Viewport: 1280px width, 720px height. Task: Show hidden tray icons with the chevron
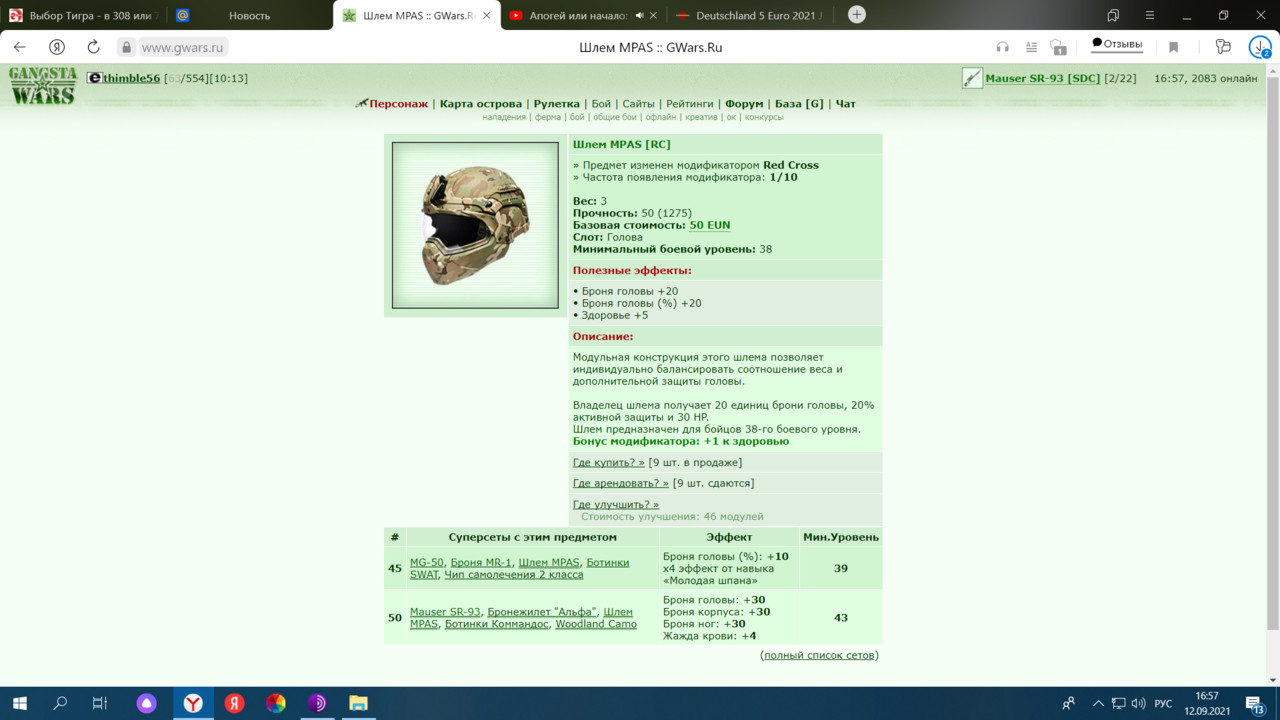pyautogui.click(x=1098, y=704)
